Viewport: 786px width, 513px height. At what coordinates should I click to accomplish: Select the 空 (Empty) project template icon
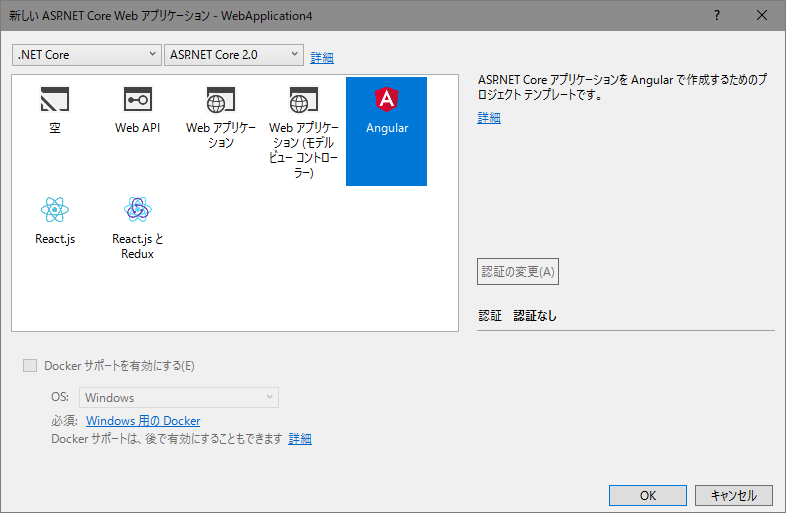55,99
